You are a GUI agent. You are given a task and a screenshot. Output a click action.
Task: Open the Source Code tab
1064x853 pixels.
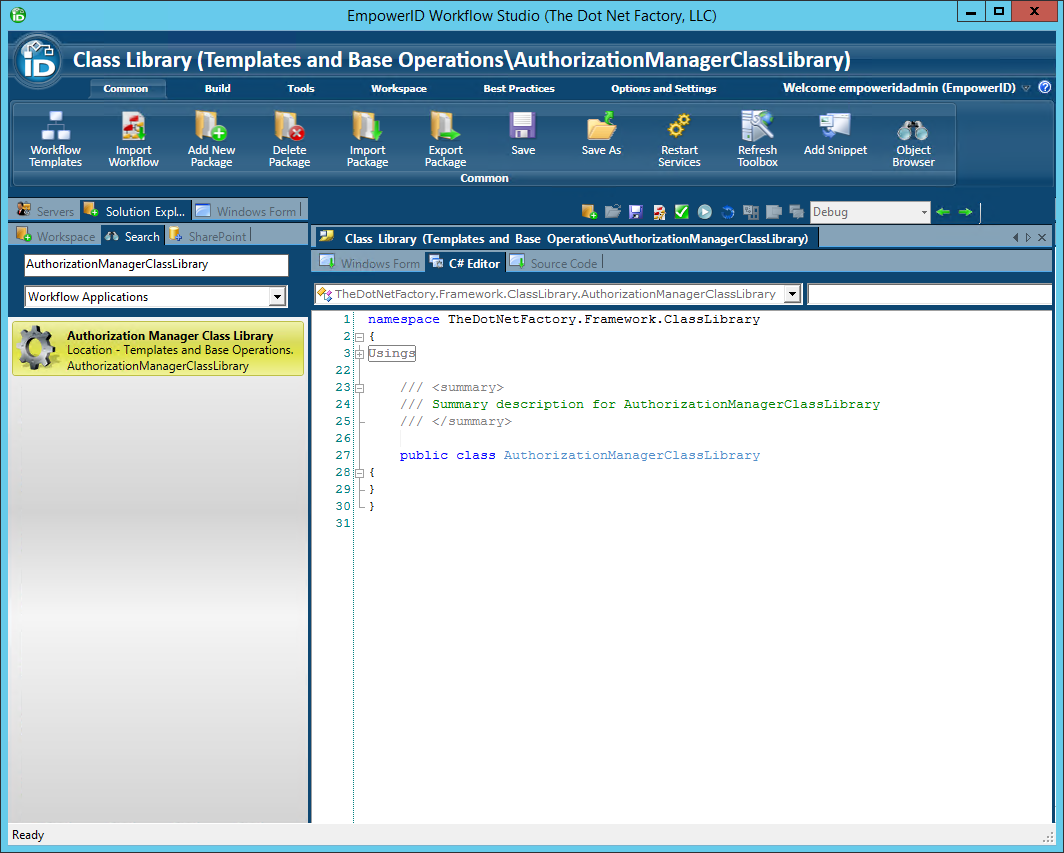554,262
